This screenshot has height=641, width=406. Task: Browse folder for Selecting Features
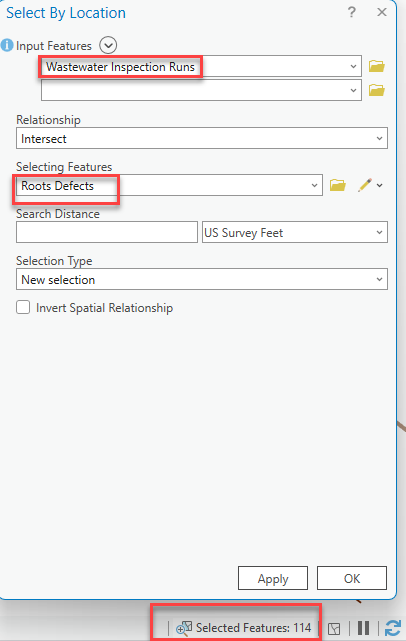[338, 185]
